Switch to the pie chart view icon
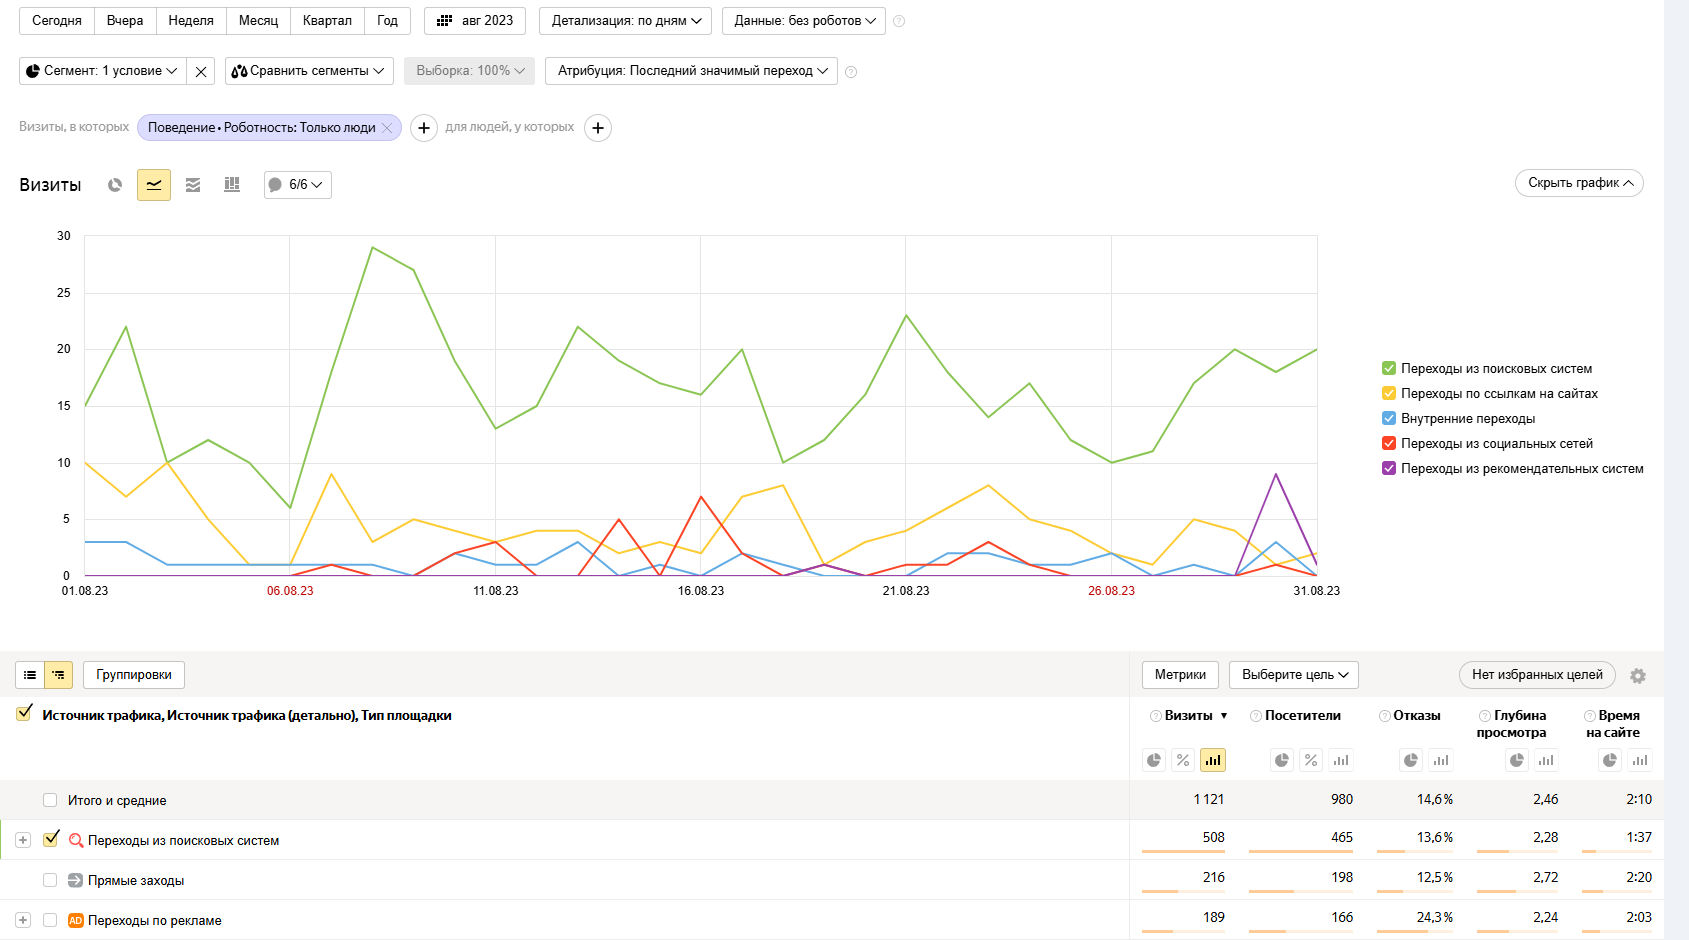This screenshot has width=1689, height=940. click(115, 185)
